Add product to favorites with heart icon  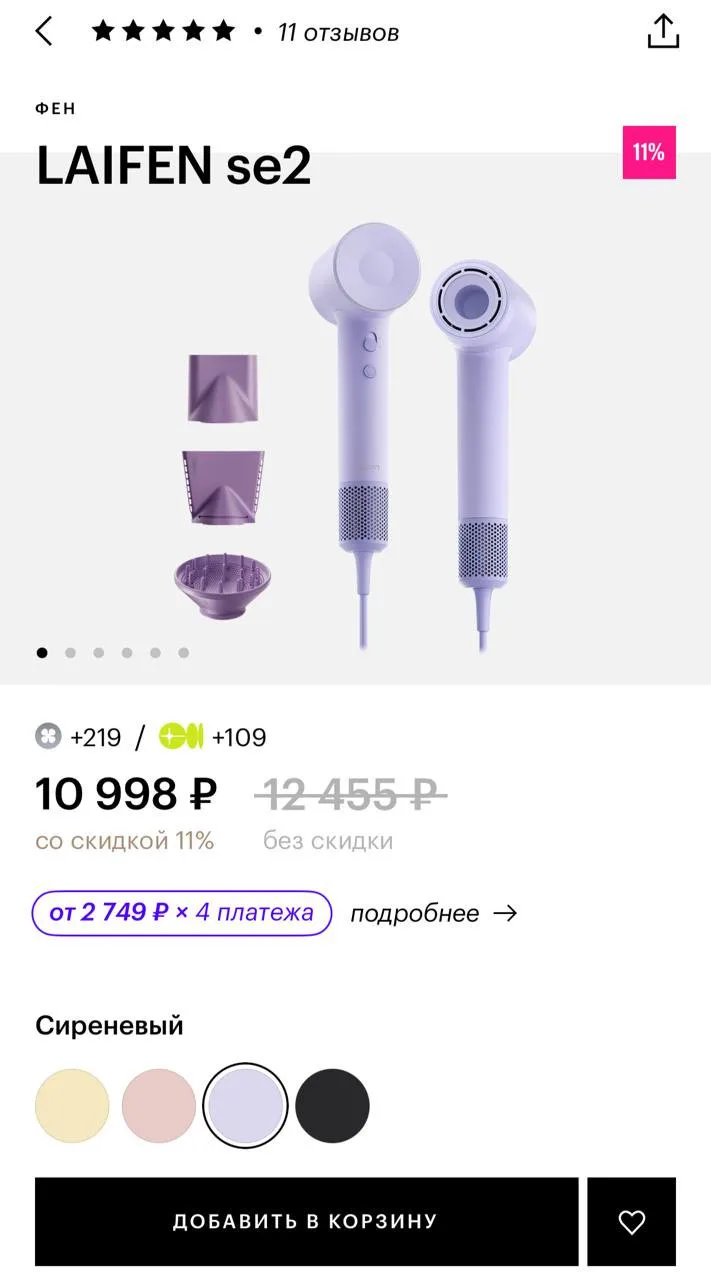tap(631, 1221)
